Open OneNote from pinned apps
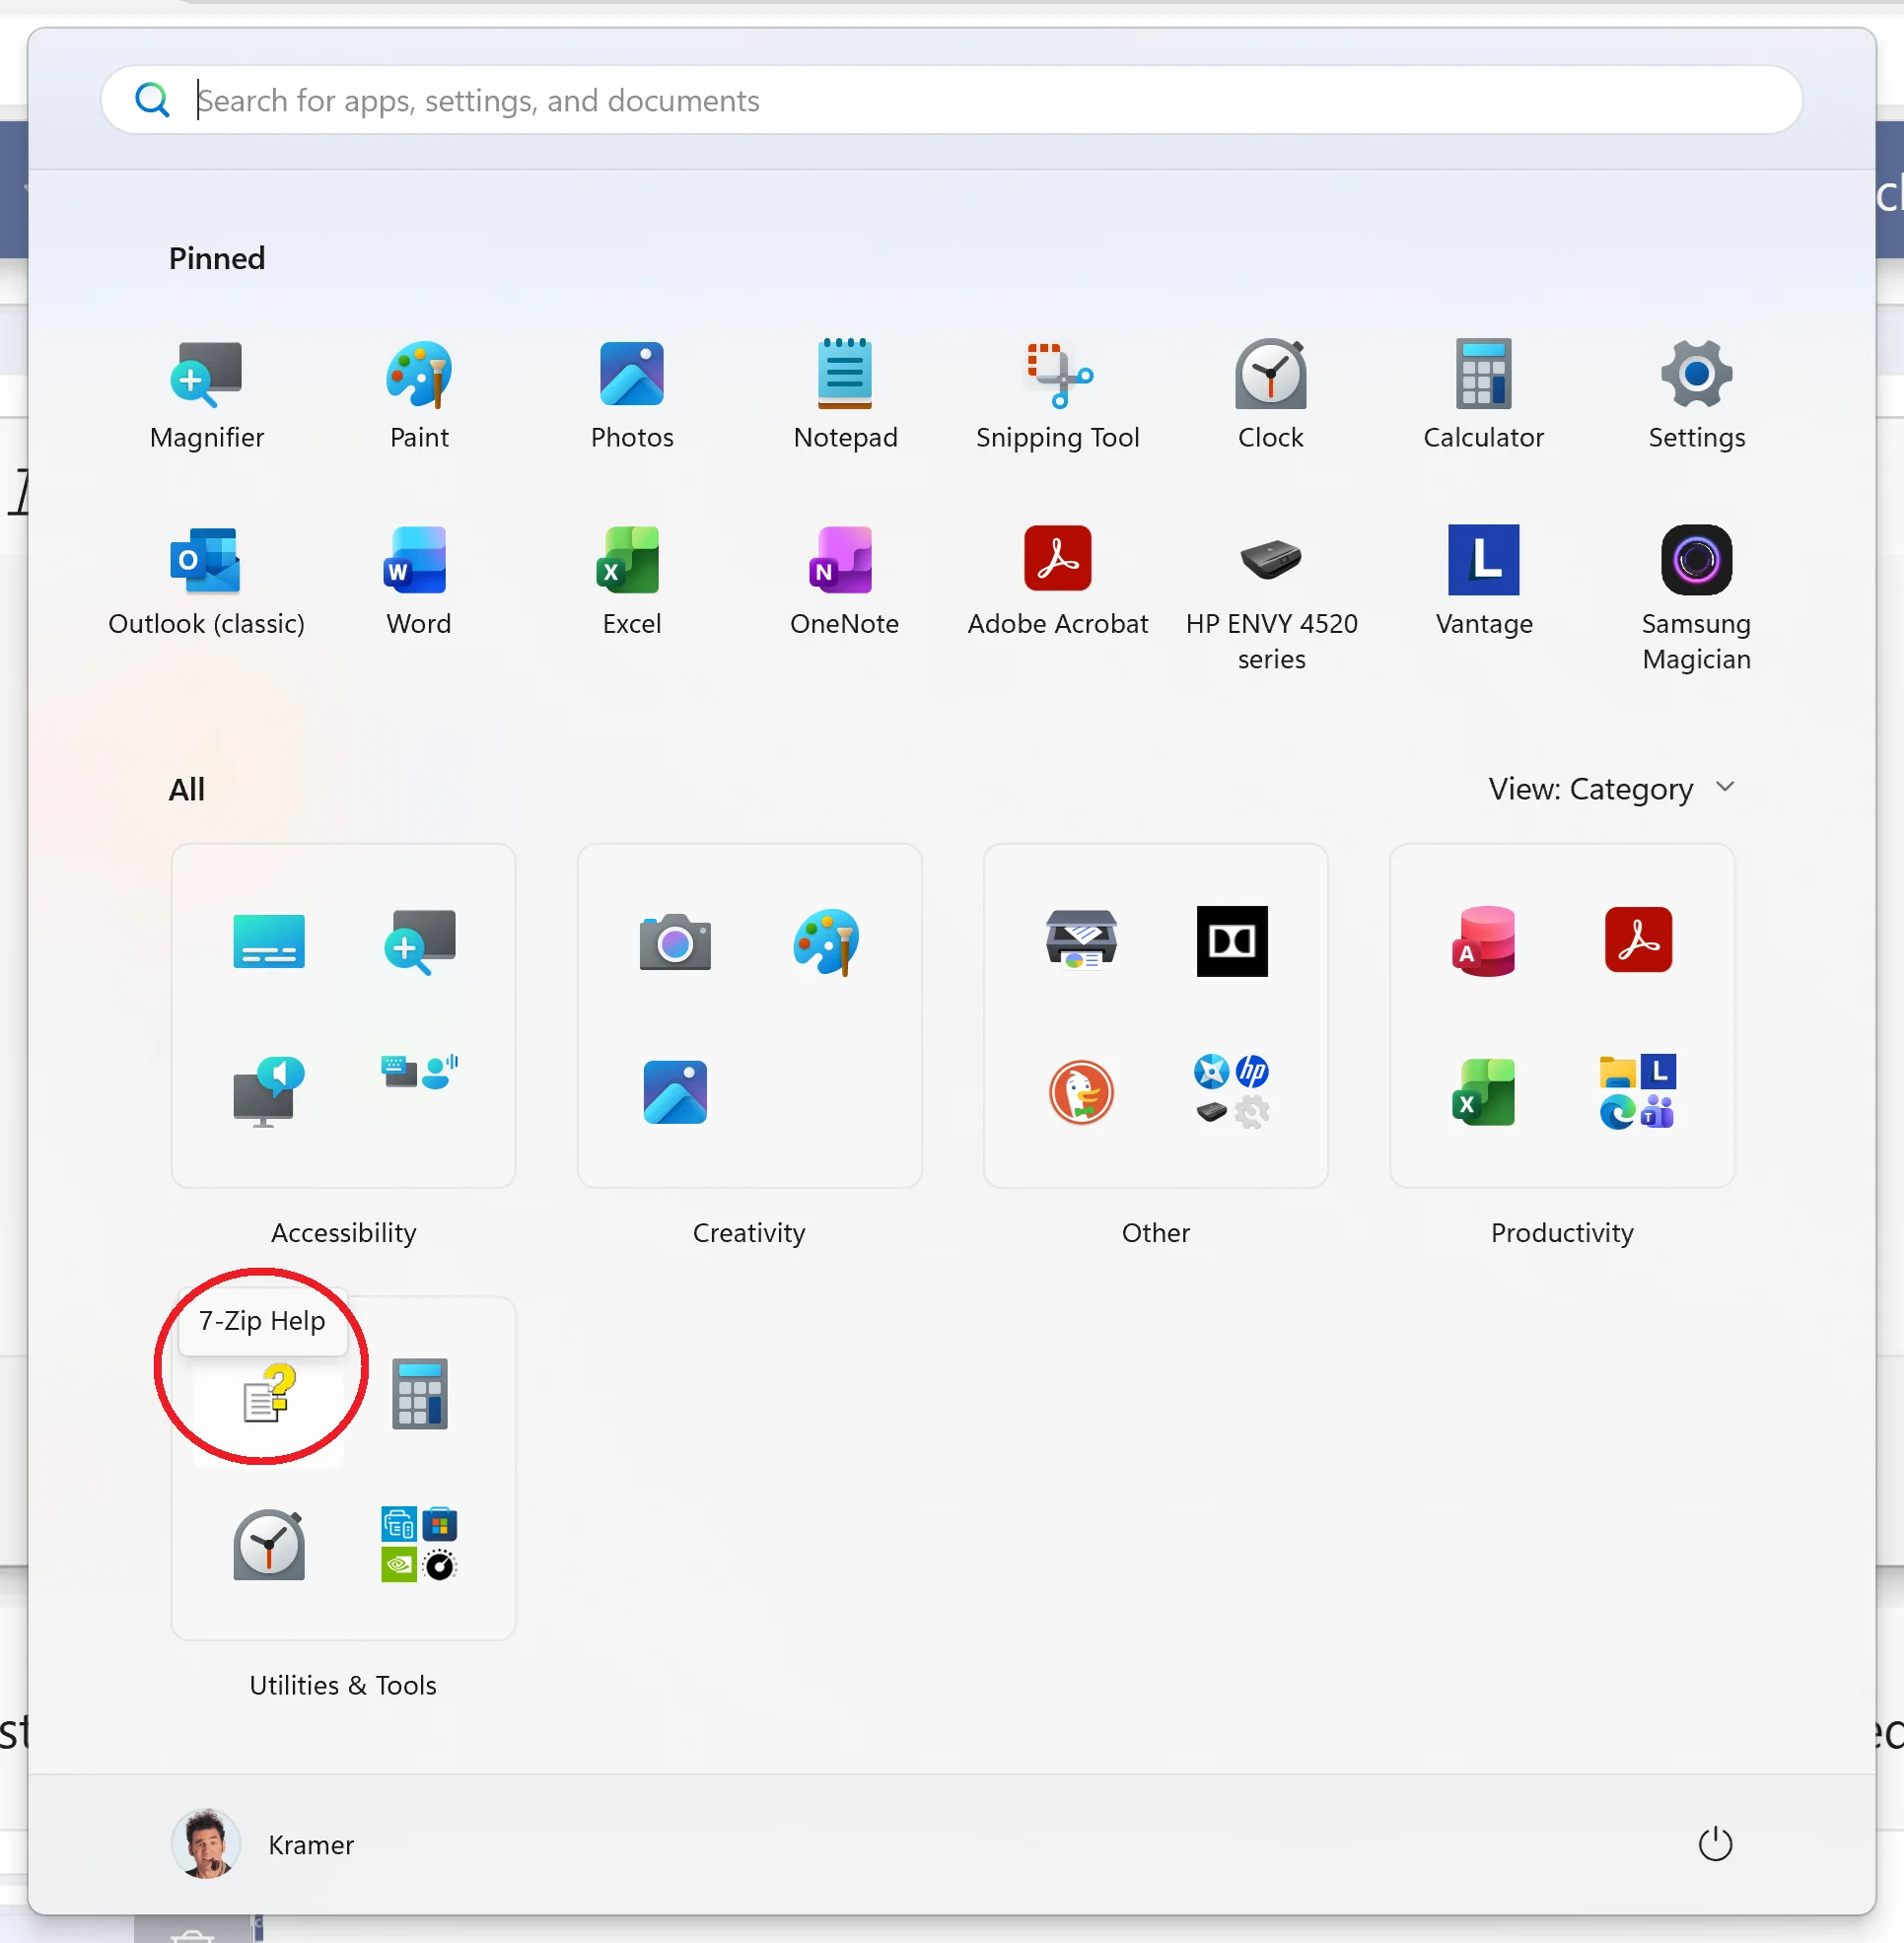Screen dimensions: 1904x1943 845,582
